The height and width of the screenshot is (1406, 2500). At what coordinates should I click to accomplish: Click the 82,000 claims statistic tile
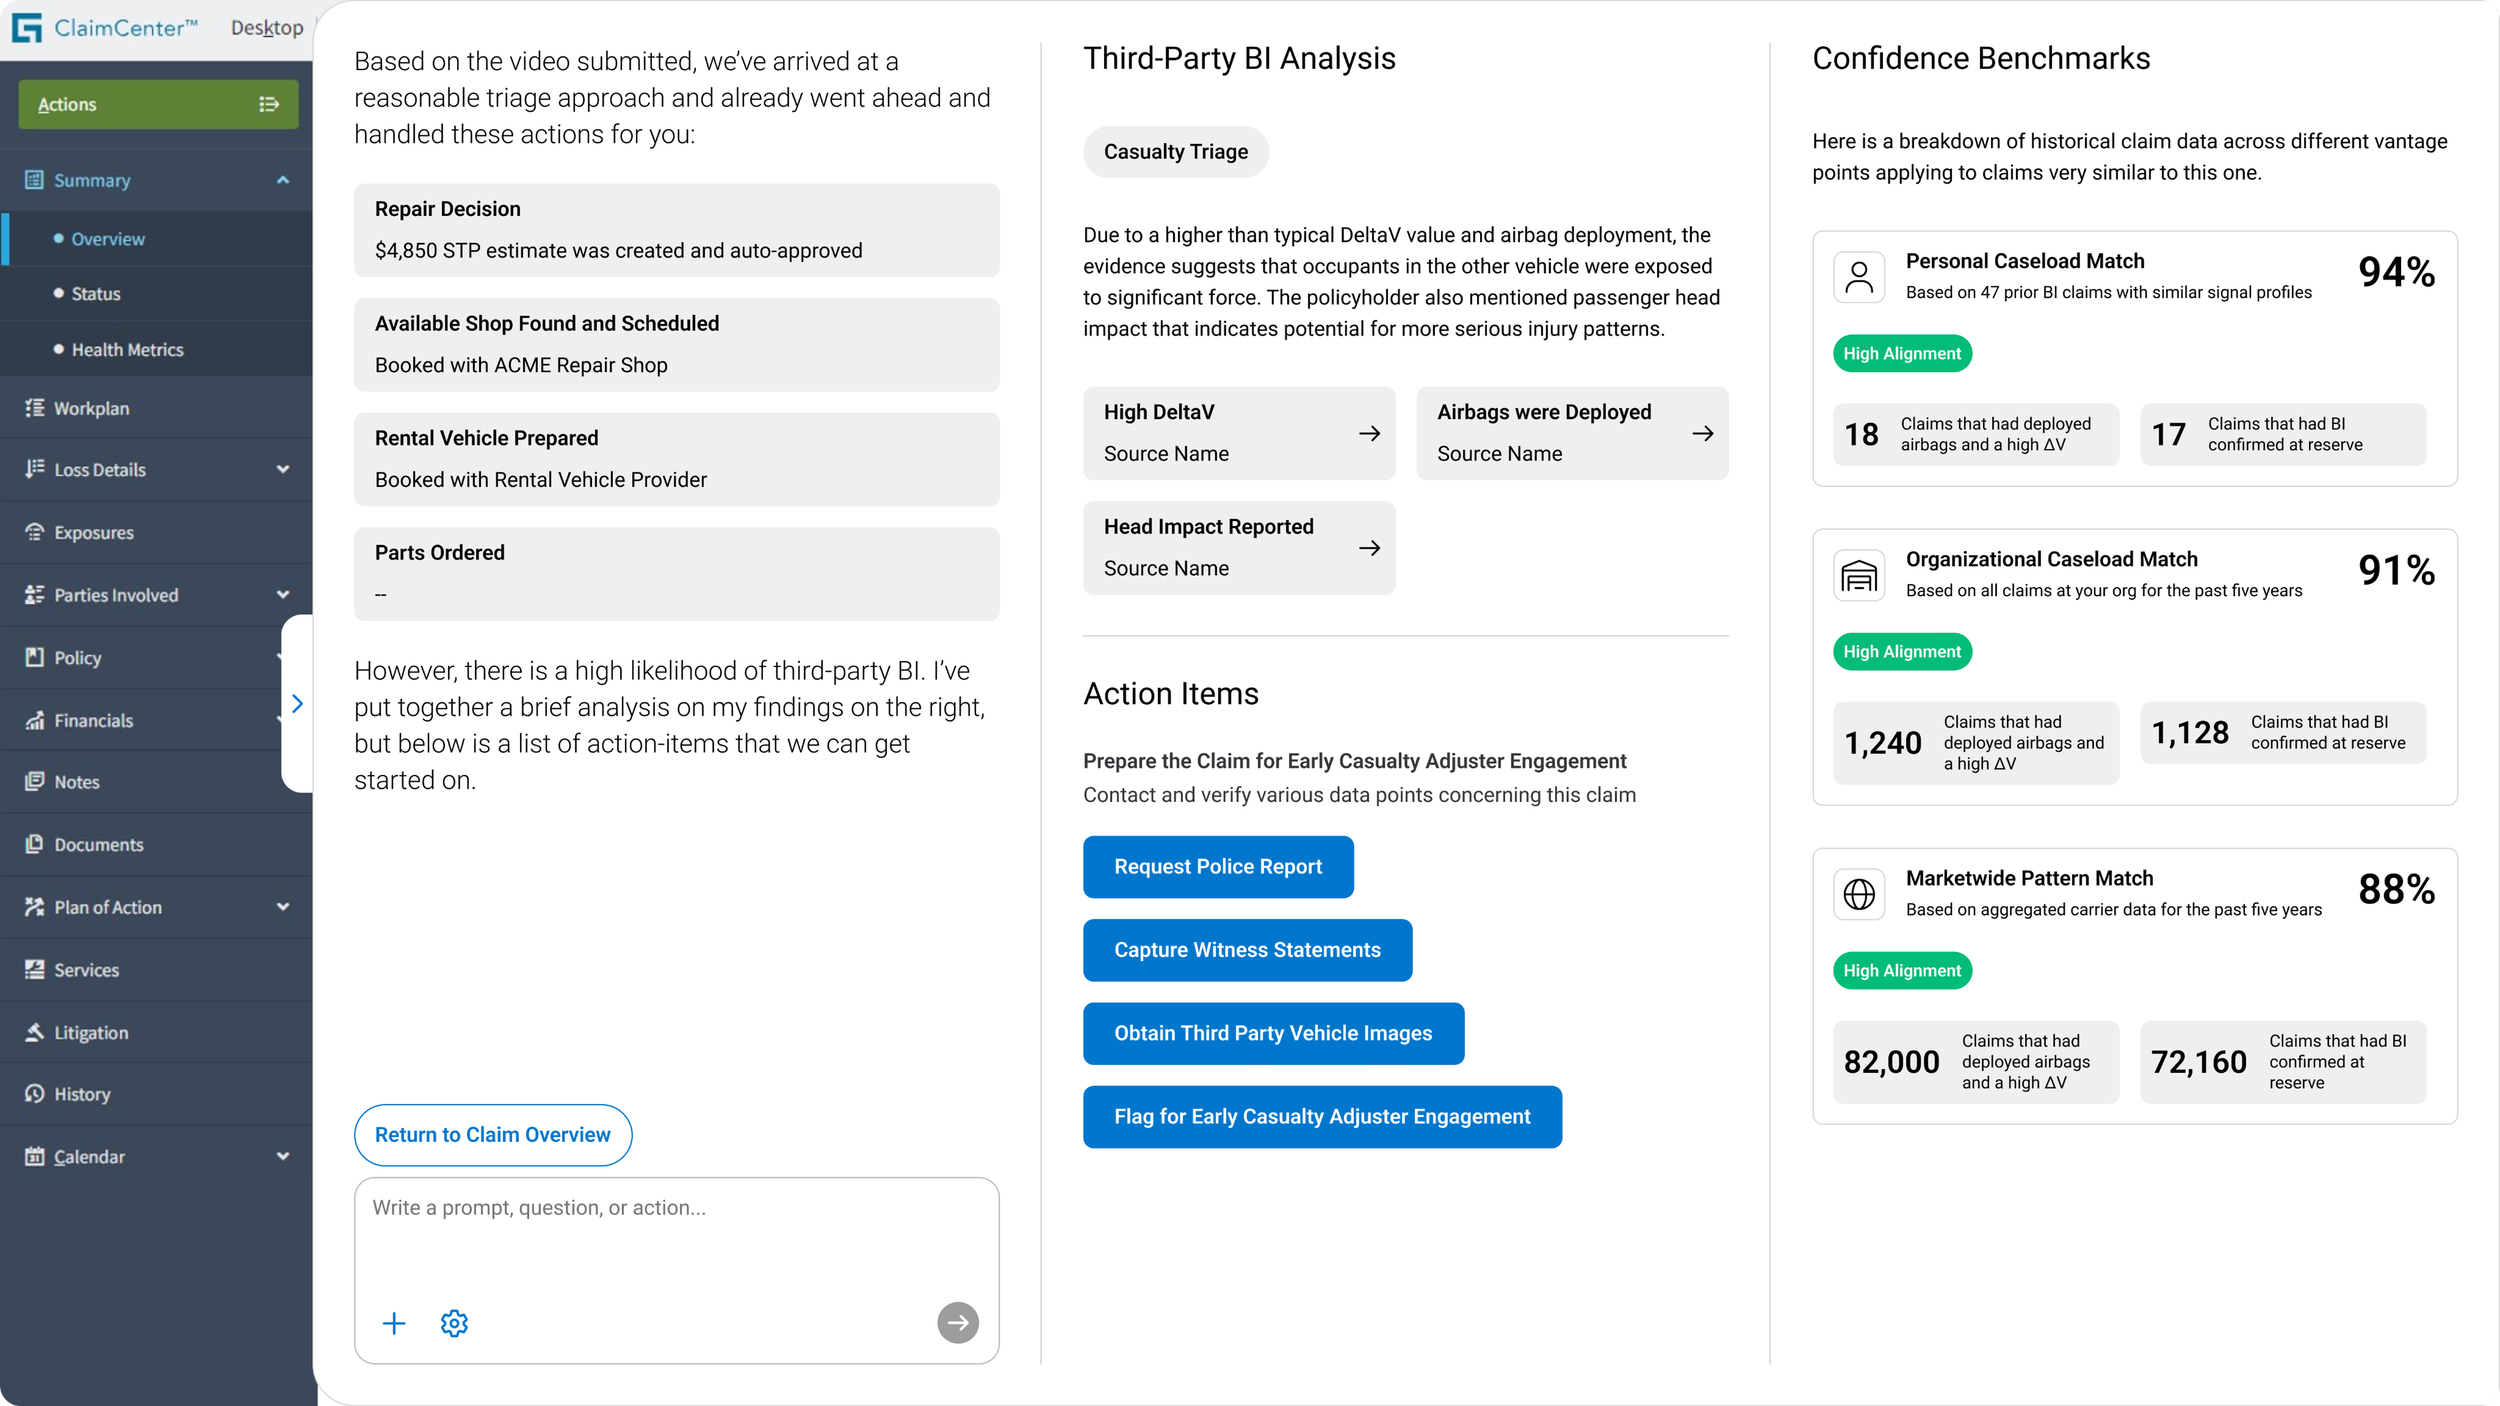[1975, 1062]
